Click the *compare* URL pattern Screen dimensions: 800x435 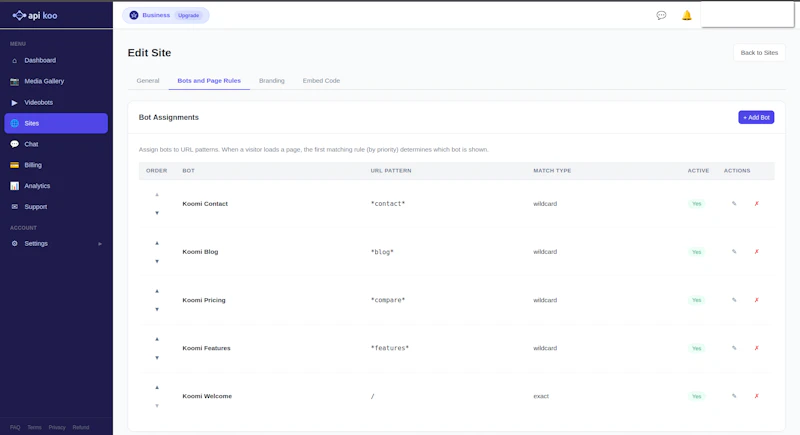[388, 300]
